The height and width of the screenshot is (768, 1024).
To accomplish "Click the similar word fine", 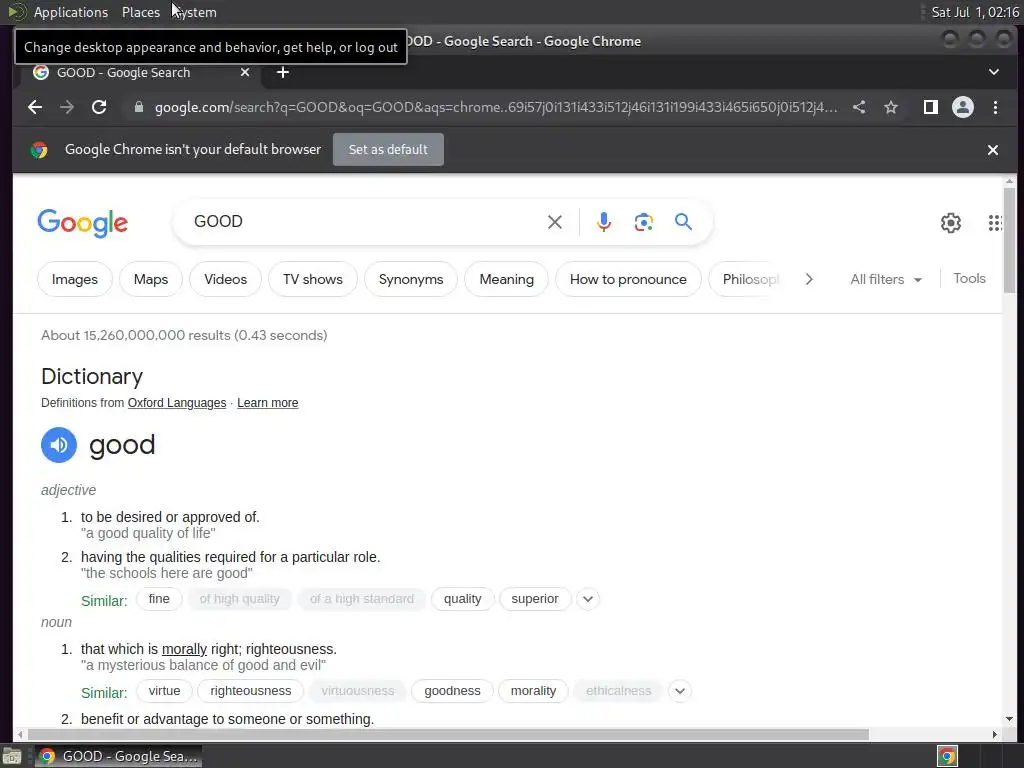I will click(159, 599).
